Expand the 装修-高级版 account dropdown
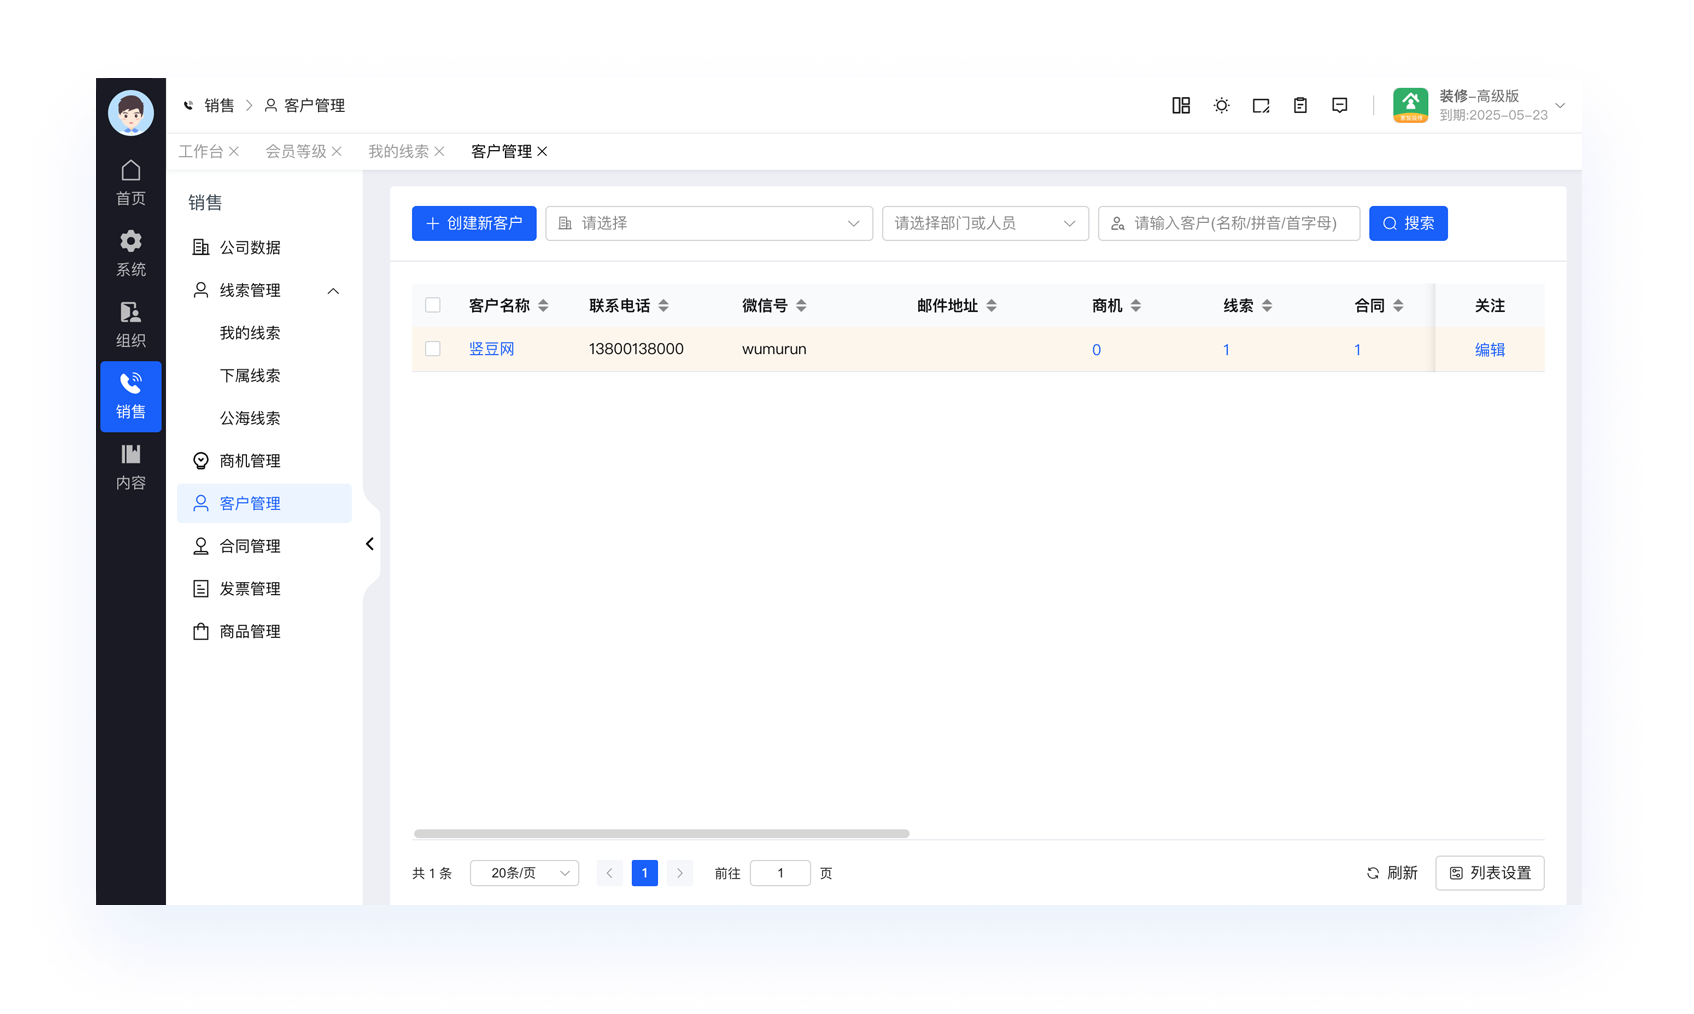 point(1560,105)
